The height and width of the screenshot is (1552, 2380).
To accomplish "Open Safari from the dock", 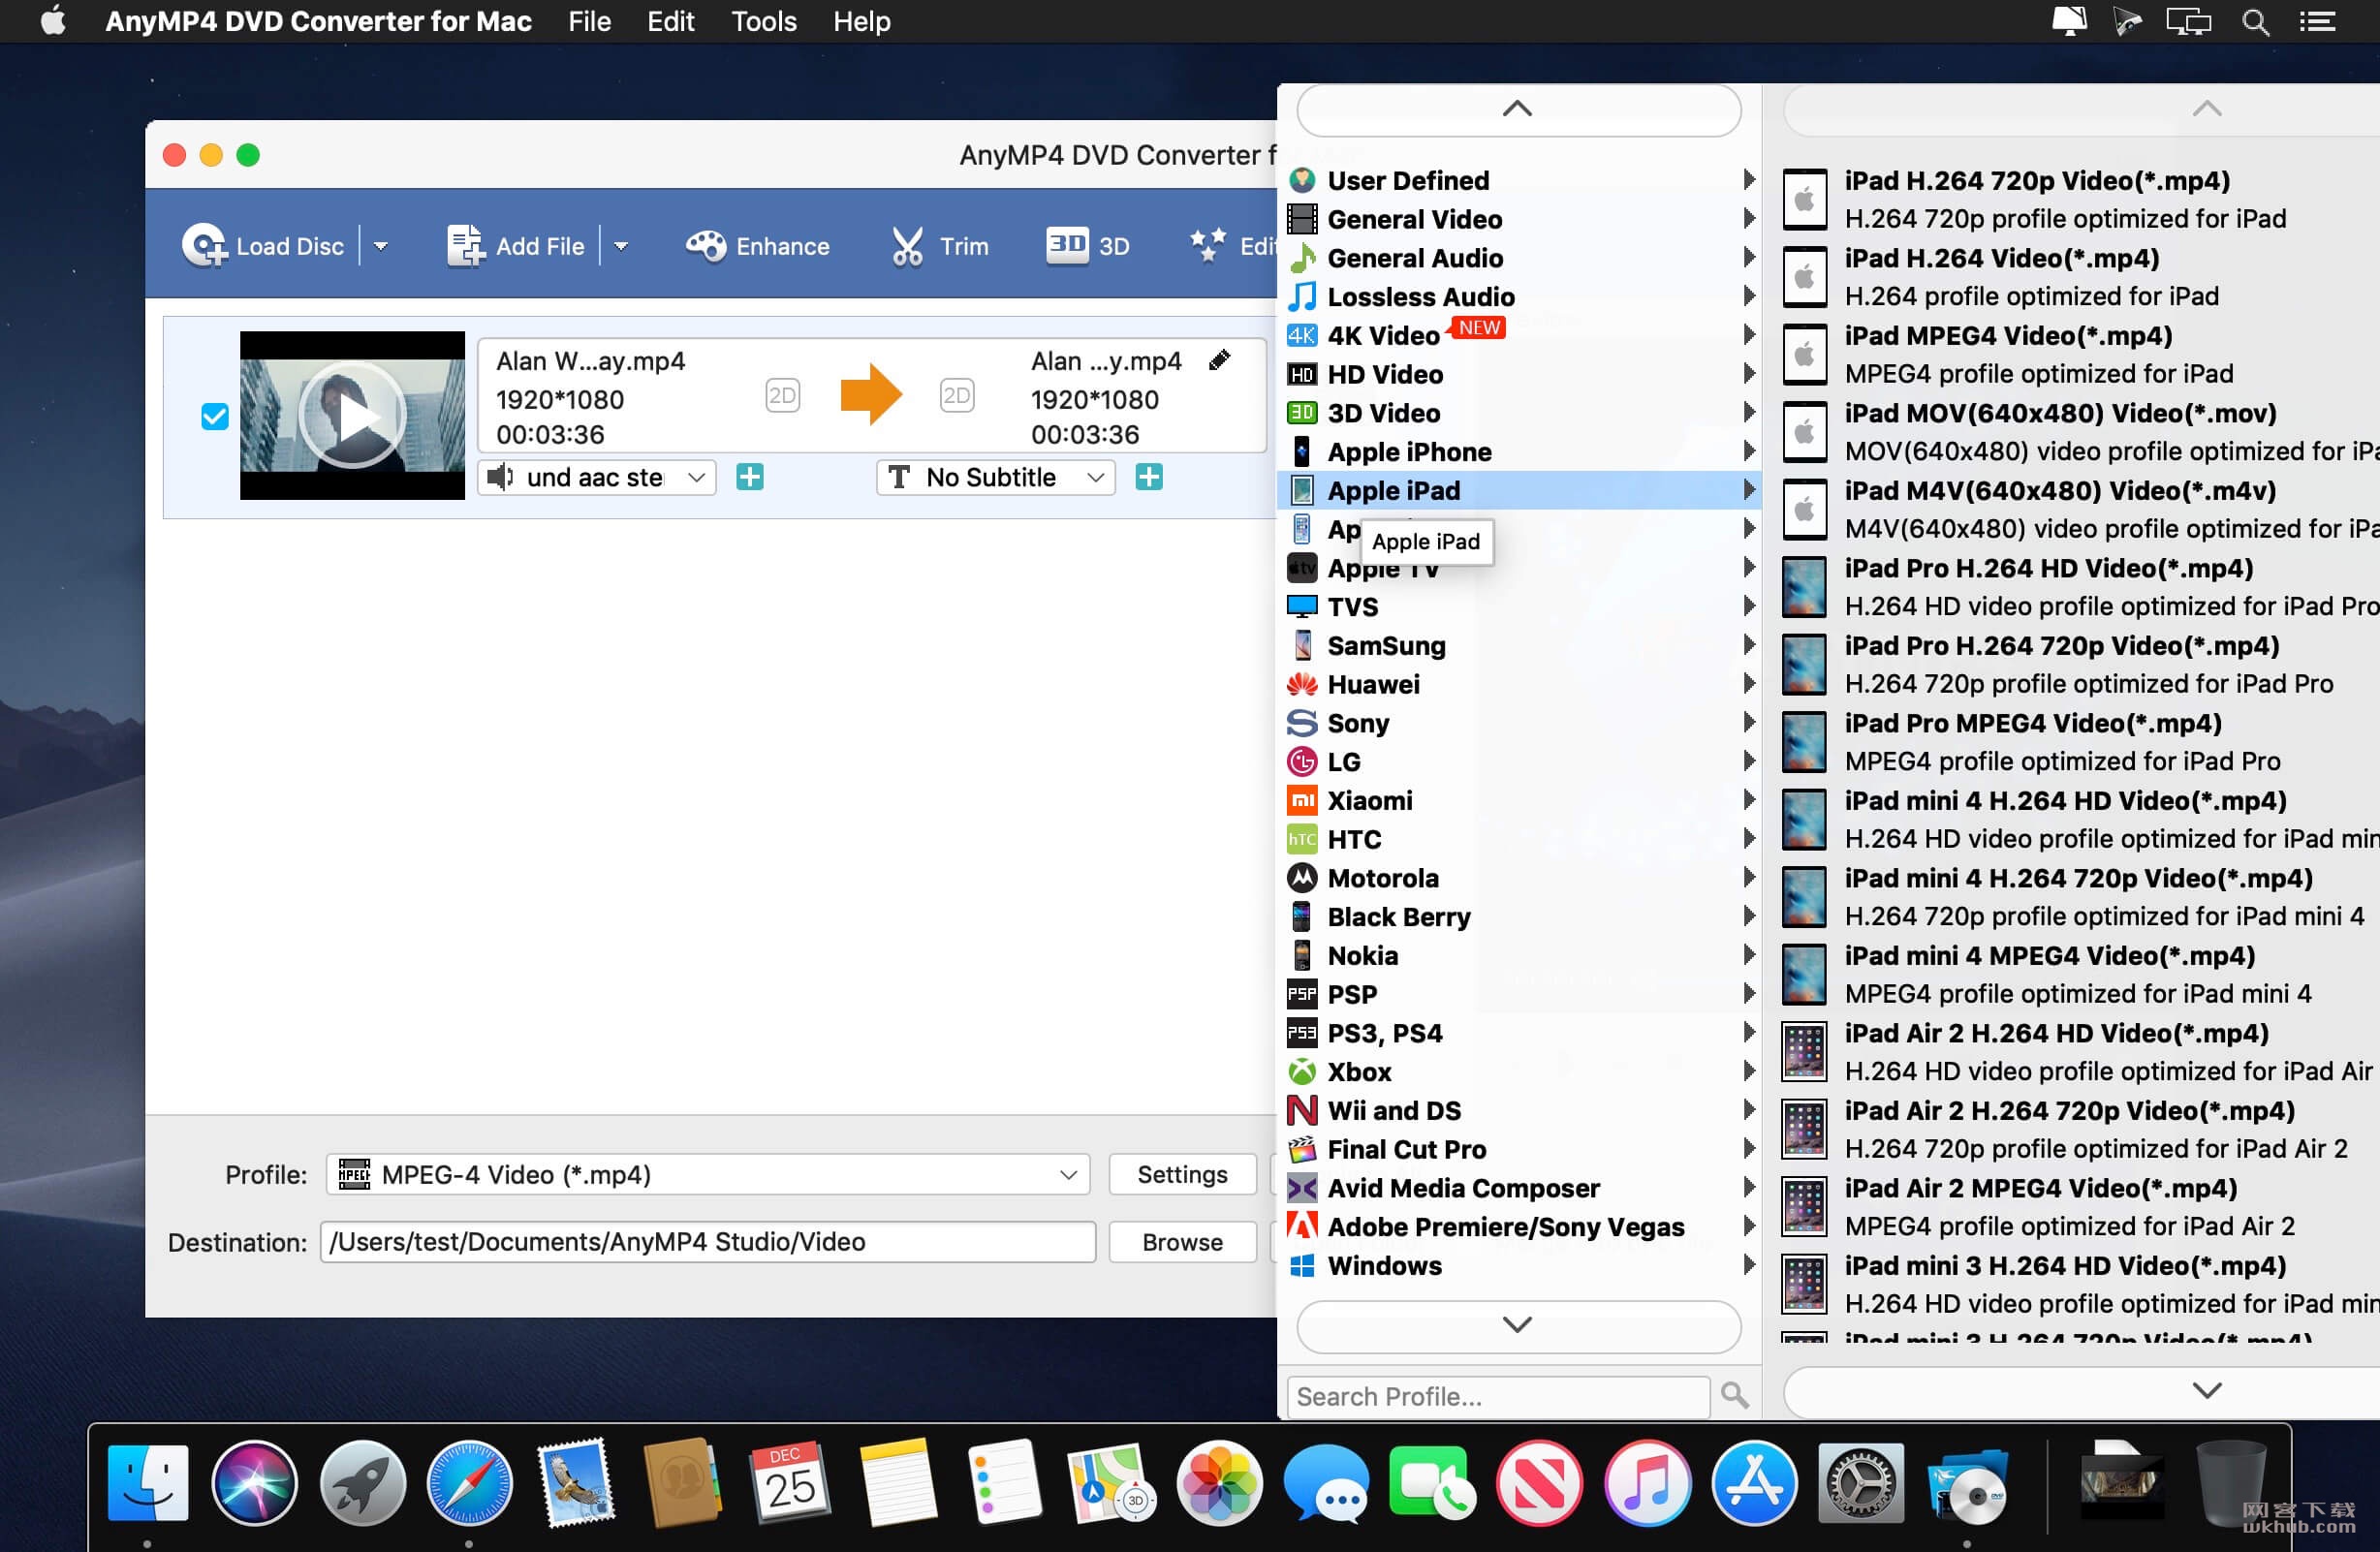I will click(469, 1483).
